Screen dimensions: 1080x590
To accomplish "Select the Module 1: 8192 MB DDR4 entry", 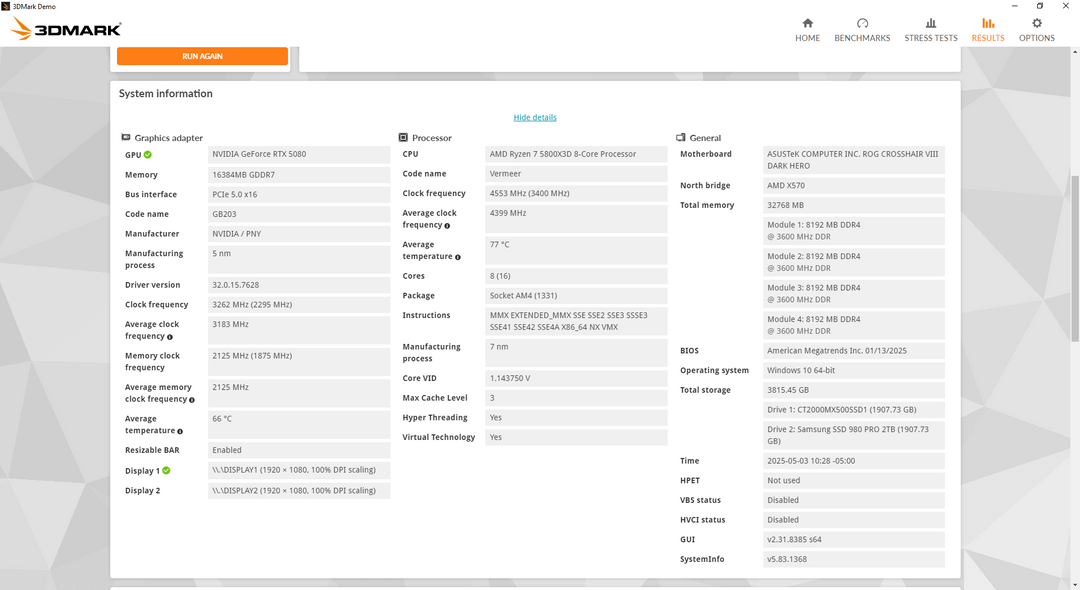I will coord(853,231).
